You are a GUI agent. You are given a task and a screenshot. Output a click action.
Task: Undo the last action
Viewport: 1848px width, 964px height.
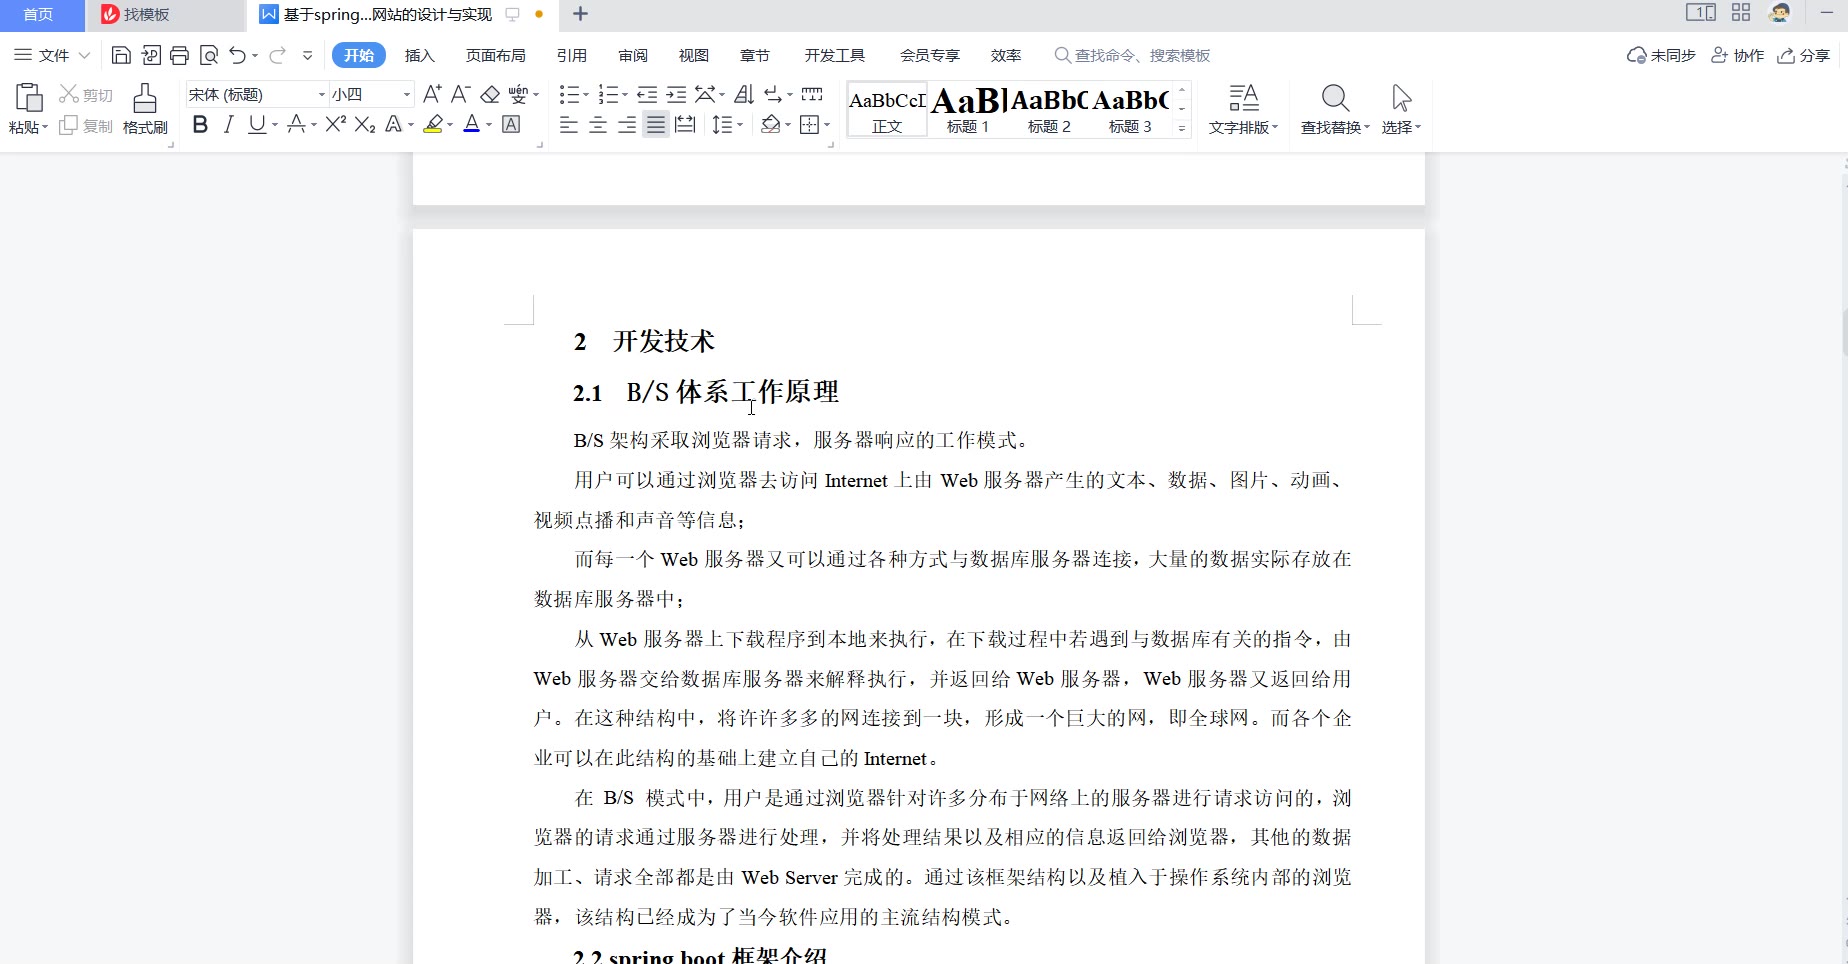[237, 55]
